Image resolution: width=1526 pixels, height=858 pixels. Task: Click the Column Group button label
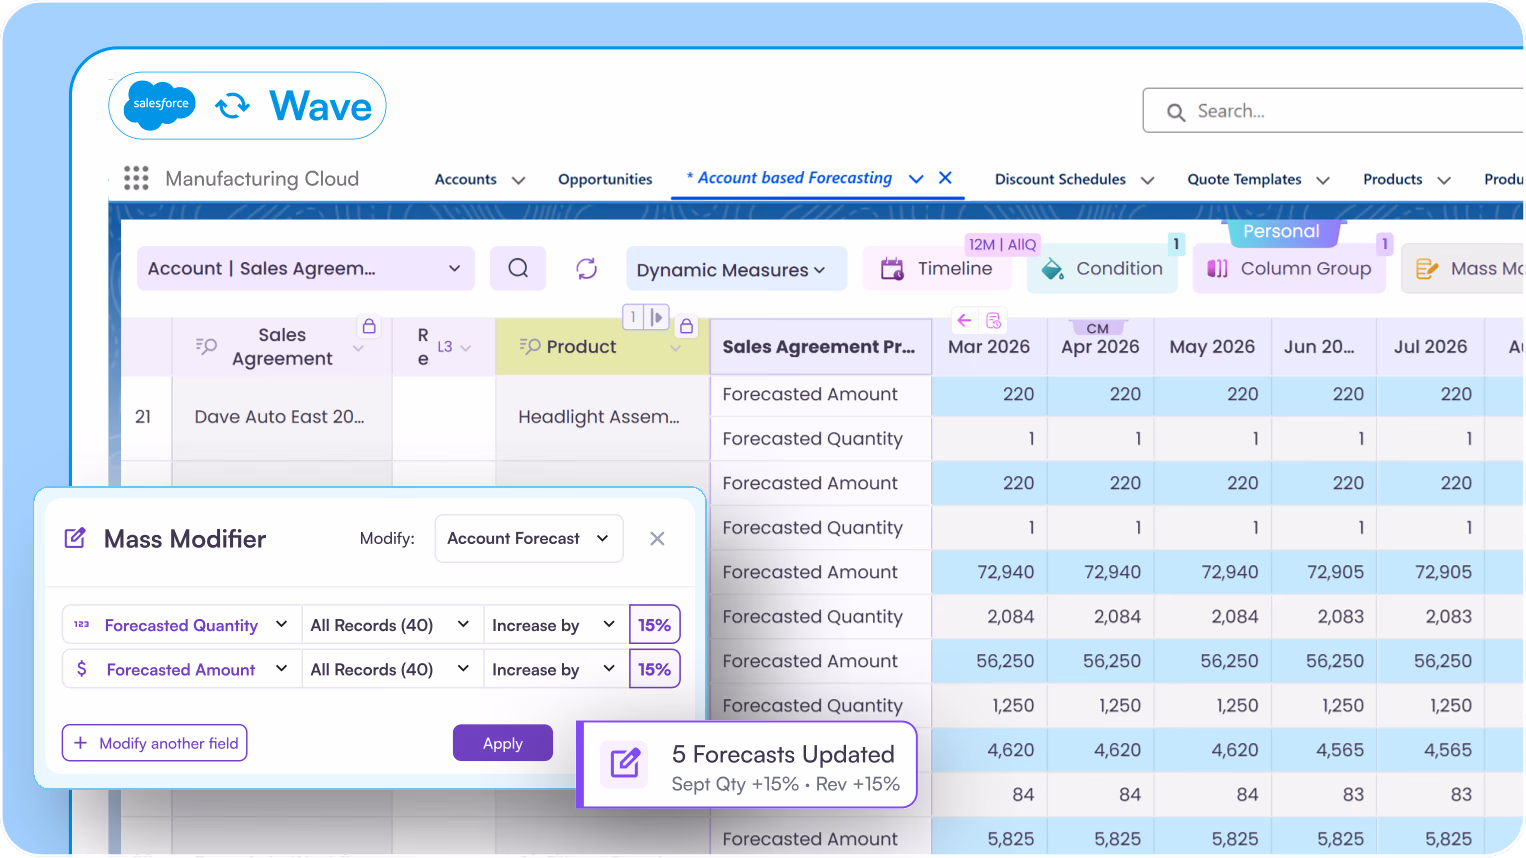1306,268
